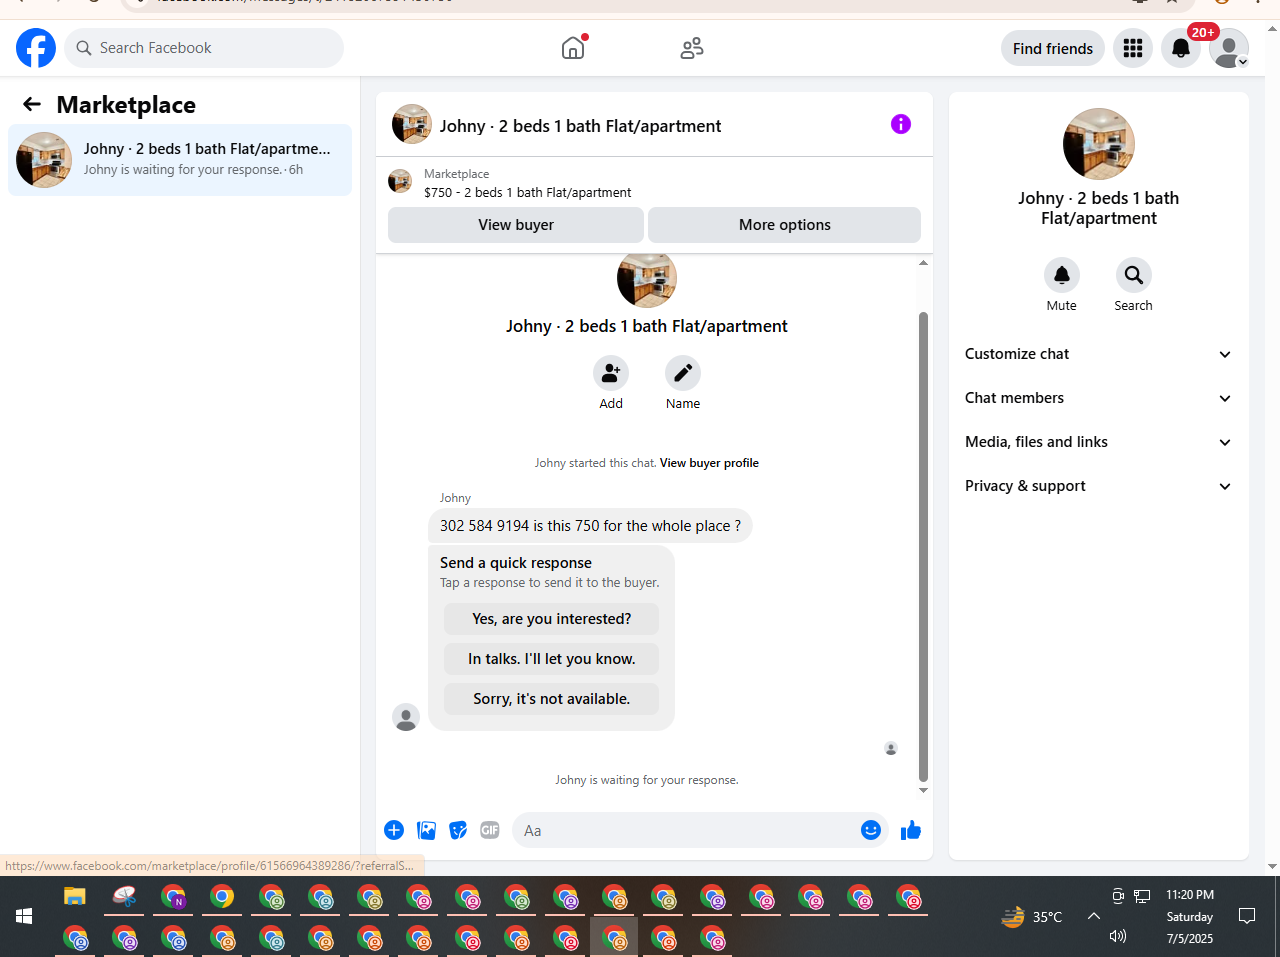Click the chat scrollbar thumb
Viewport: 1280px width, 957px height.
[923, 546]
